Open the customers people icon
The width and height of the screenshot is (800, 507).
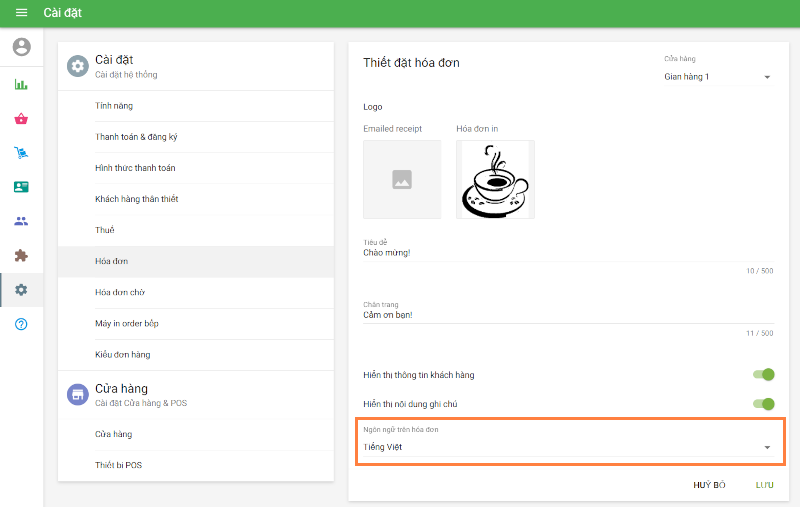(x=21, y=221)
